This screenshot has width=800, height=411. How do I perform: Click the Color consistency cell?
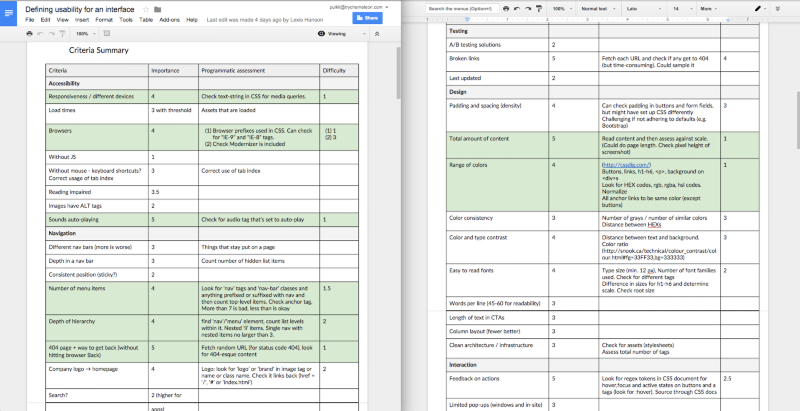pos(497,221)
